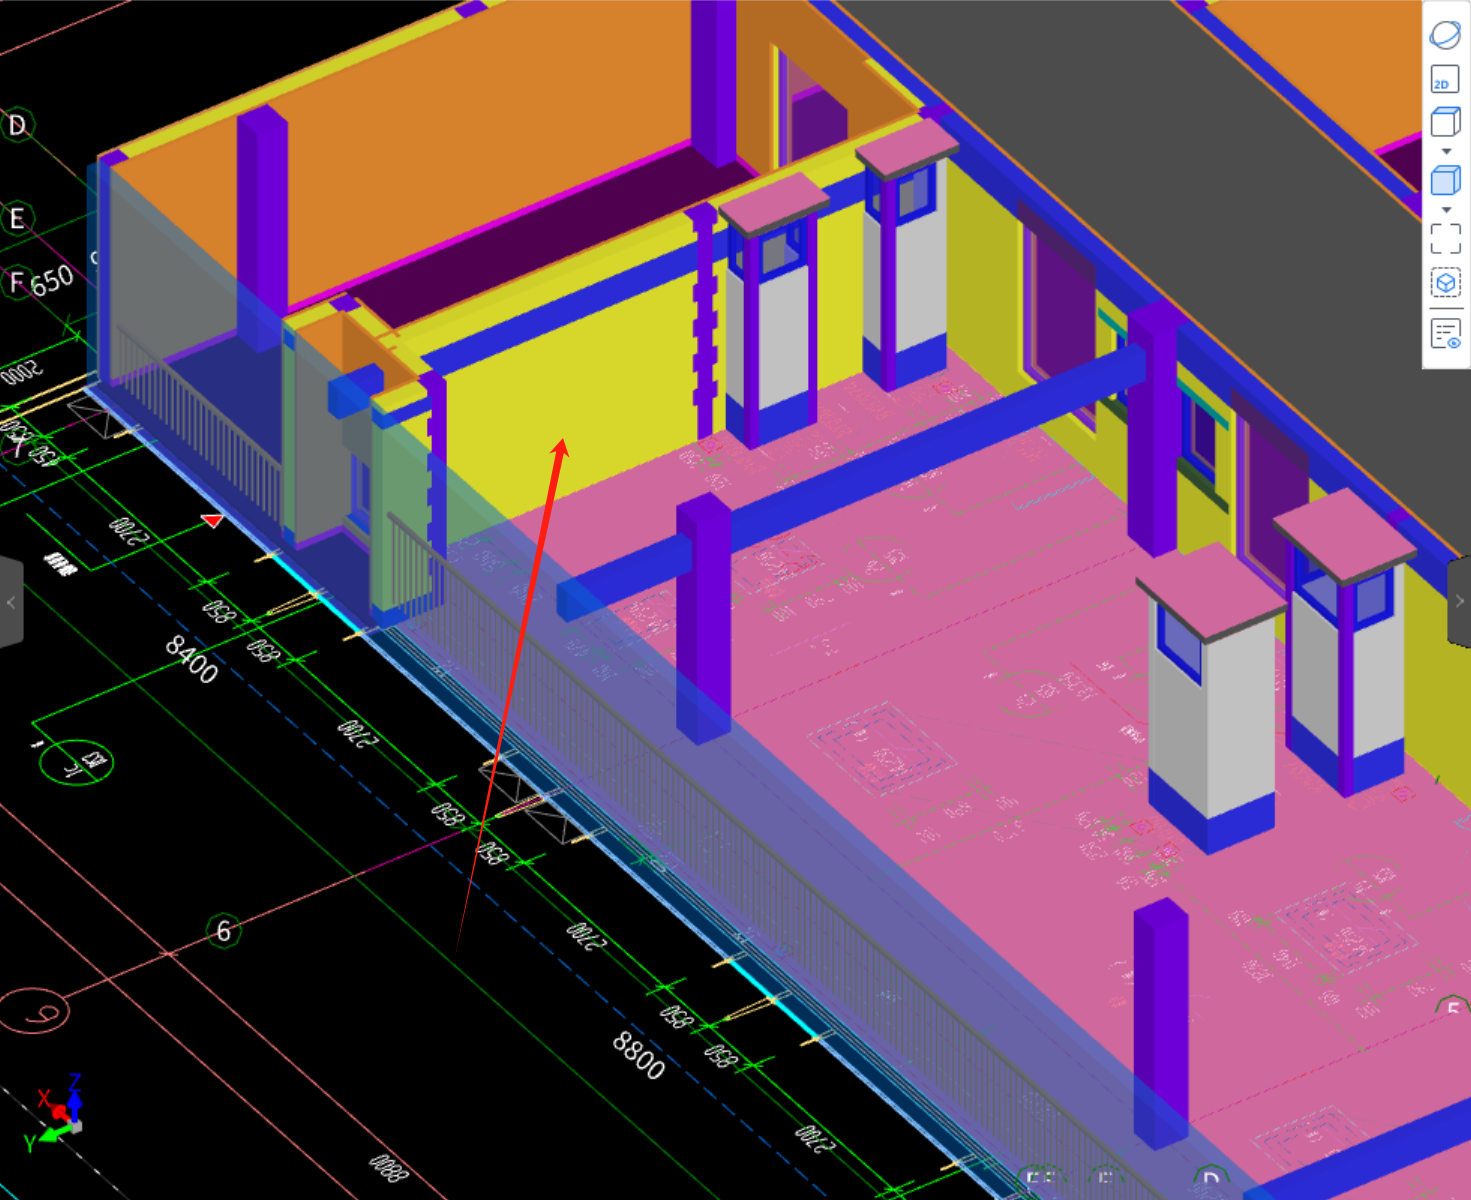
Task: Select grid axis bubble D
Action: click(17, 125)
